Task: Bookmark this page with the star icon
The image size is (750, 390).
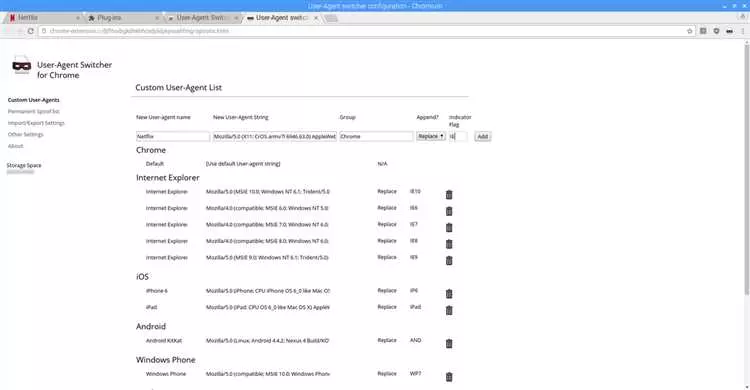Action: pos(689,31)
